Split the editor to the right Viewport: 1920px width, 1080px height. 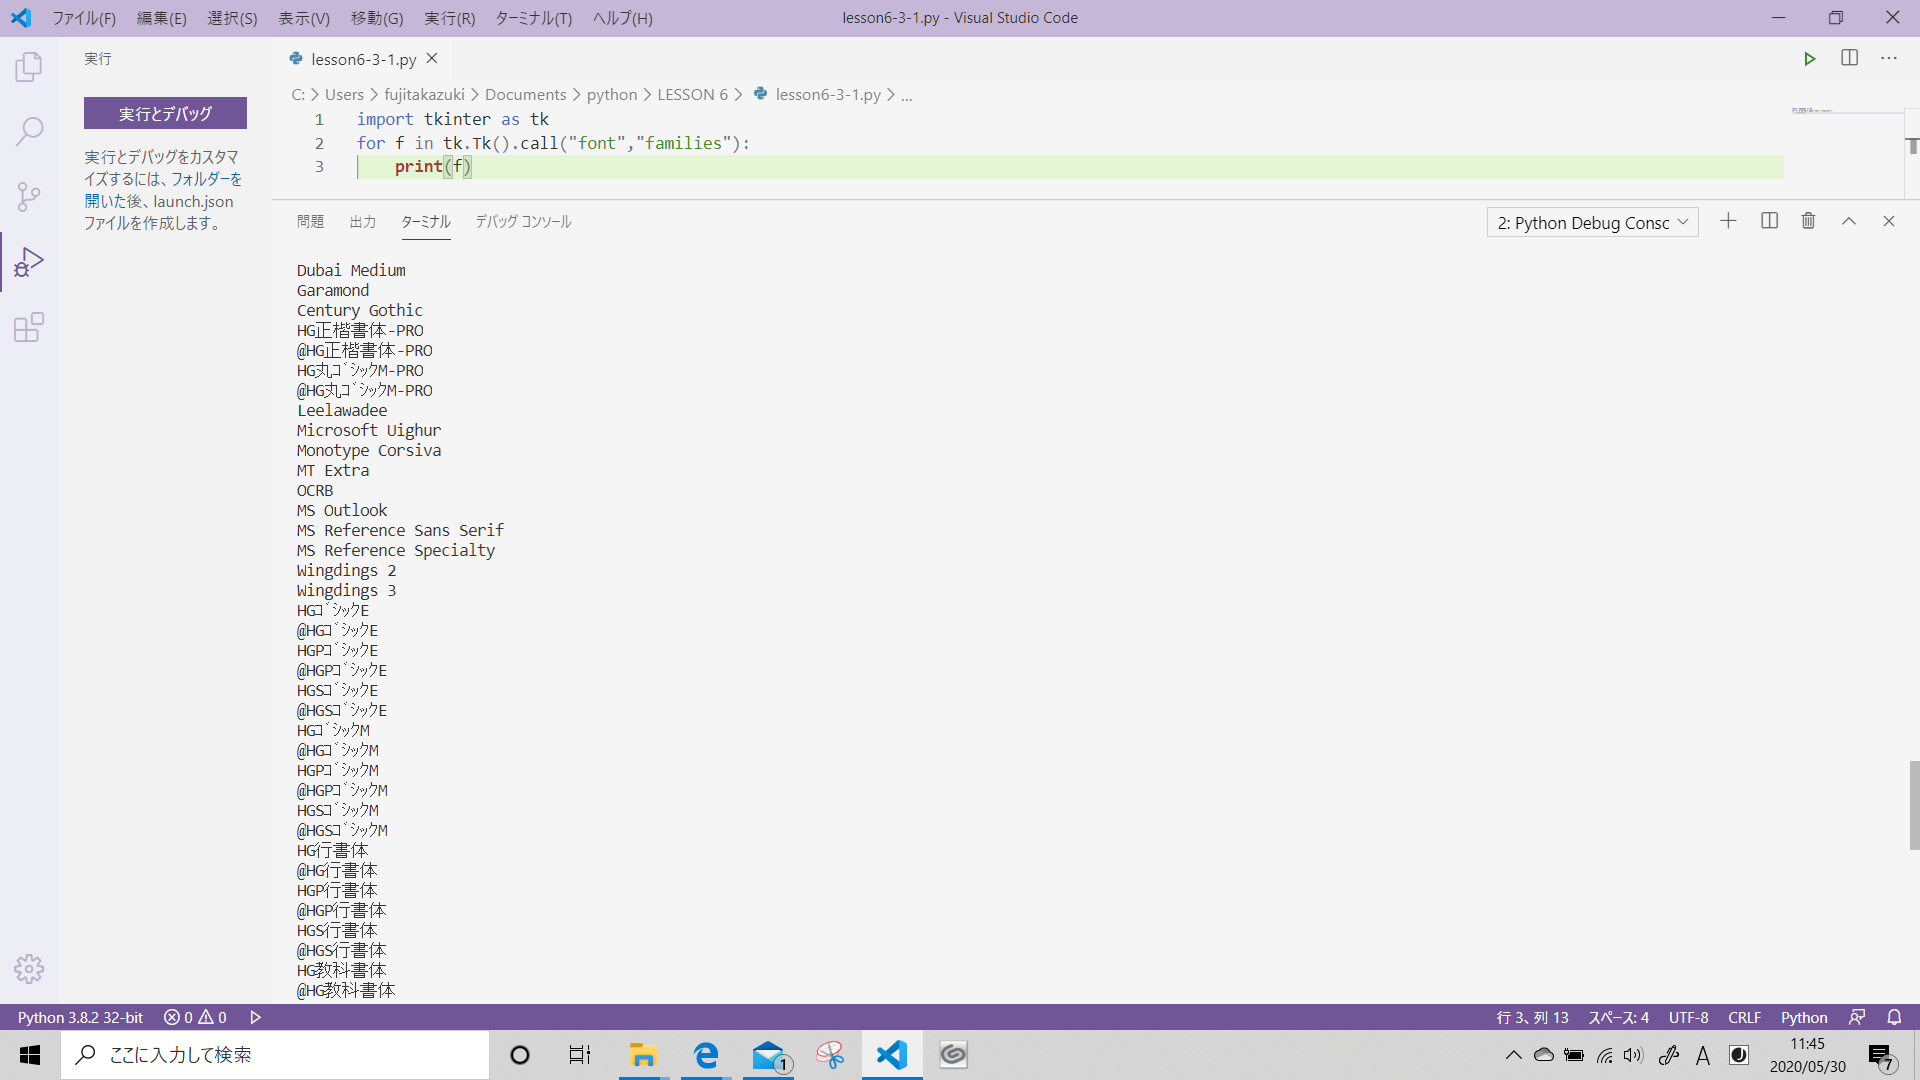tap(1849, 58)
